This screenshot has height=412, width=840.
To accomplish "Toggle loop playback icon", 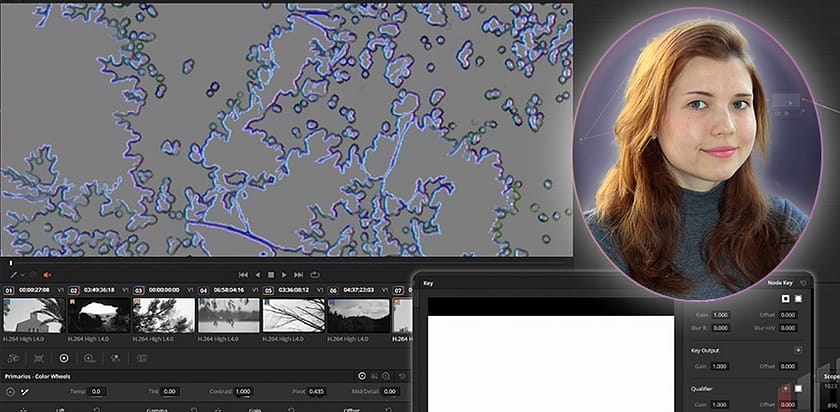I will coord(315,275).
